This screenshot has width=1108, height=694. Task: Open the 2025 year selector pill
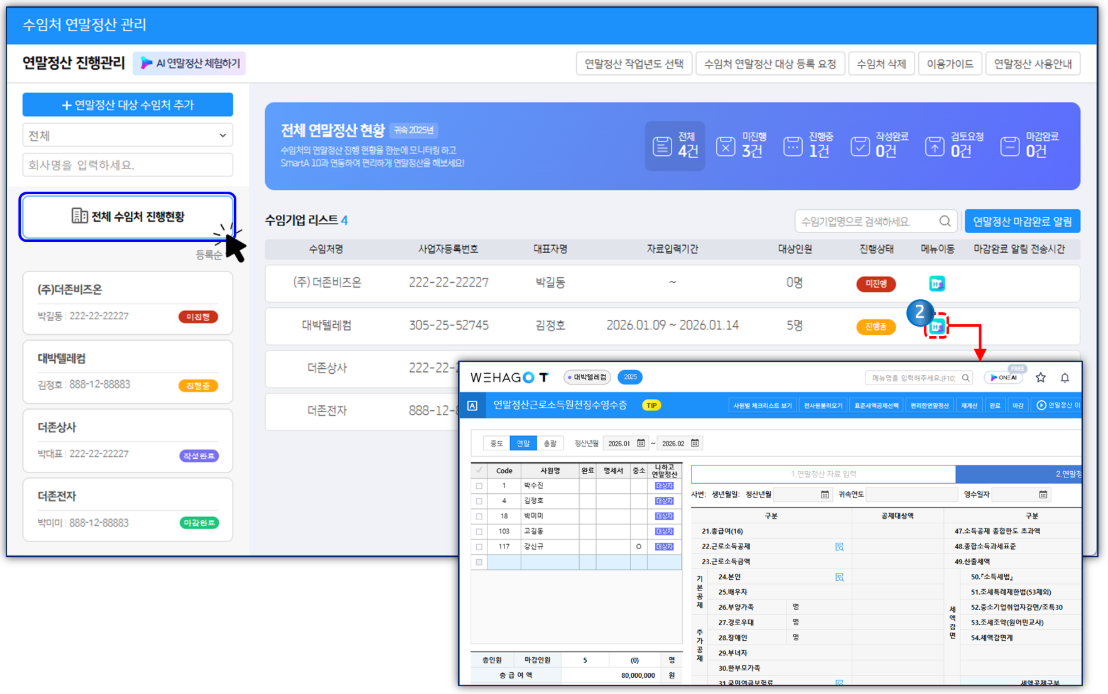click(630, 377)
